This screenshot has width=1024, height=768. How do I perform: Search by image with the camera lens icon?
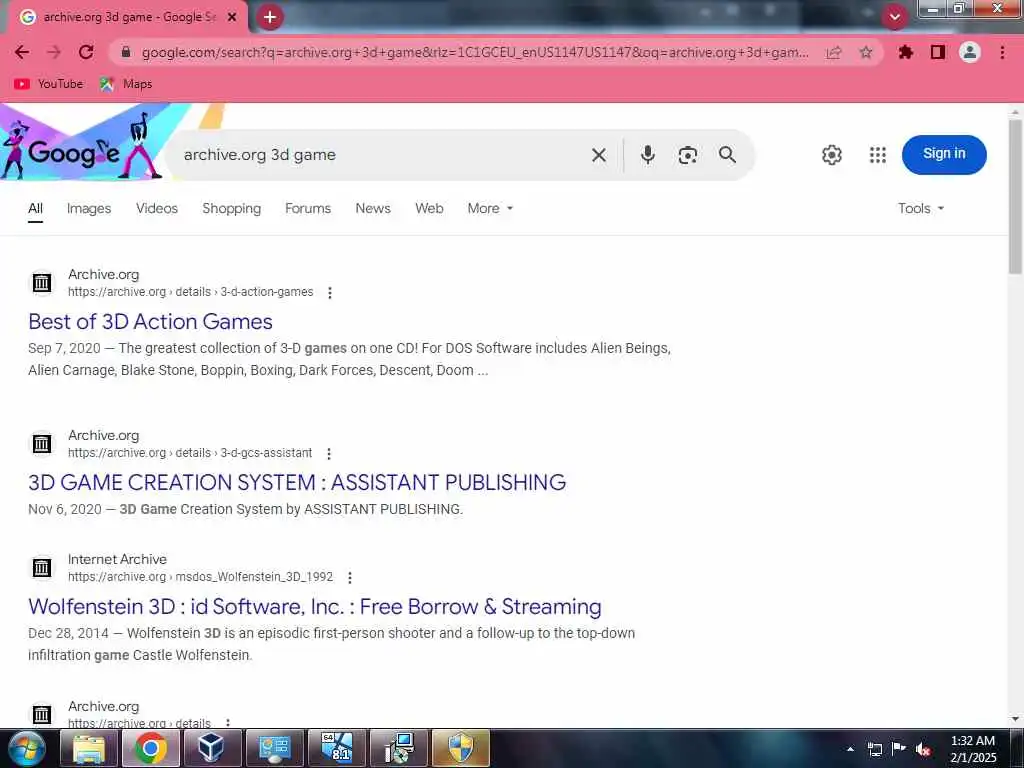click(688, 155)
